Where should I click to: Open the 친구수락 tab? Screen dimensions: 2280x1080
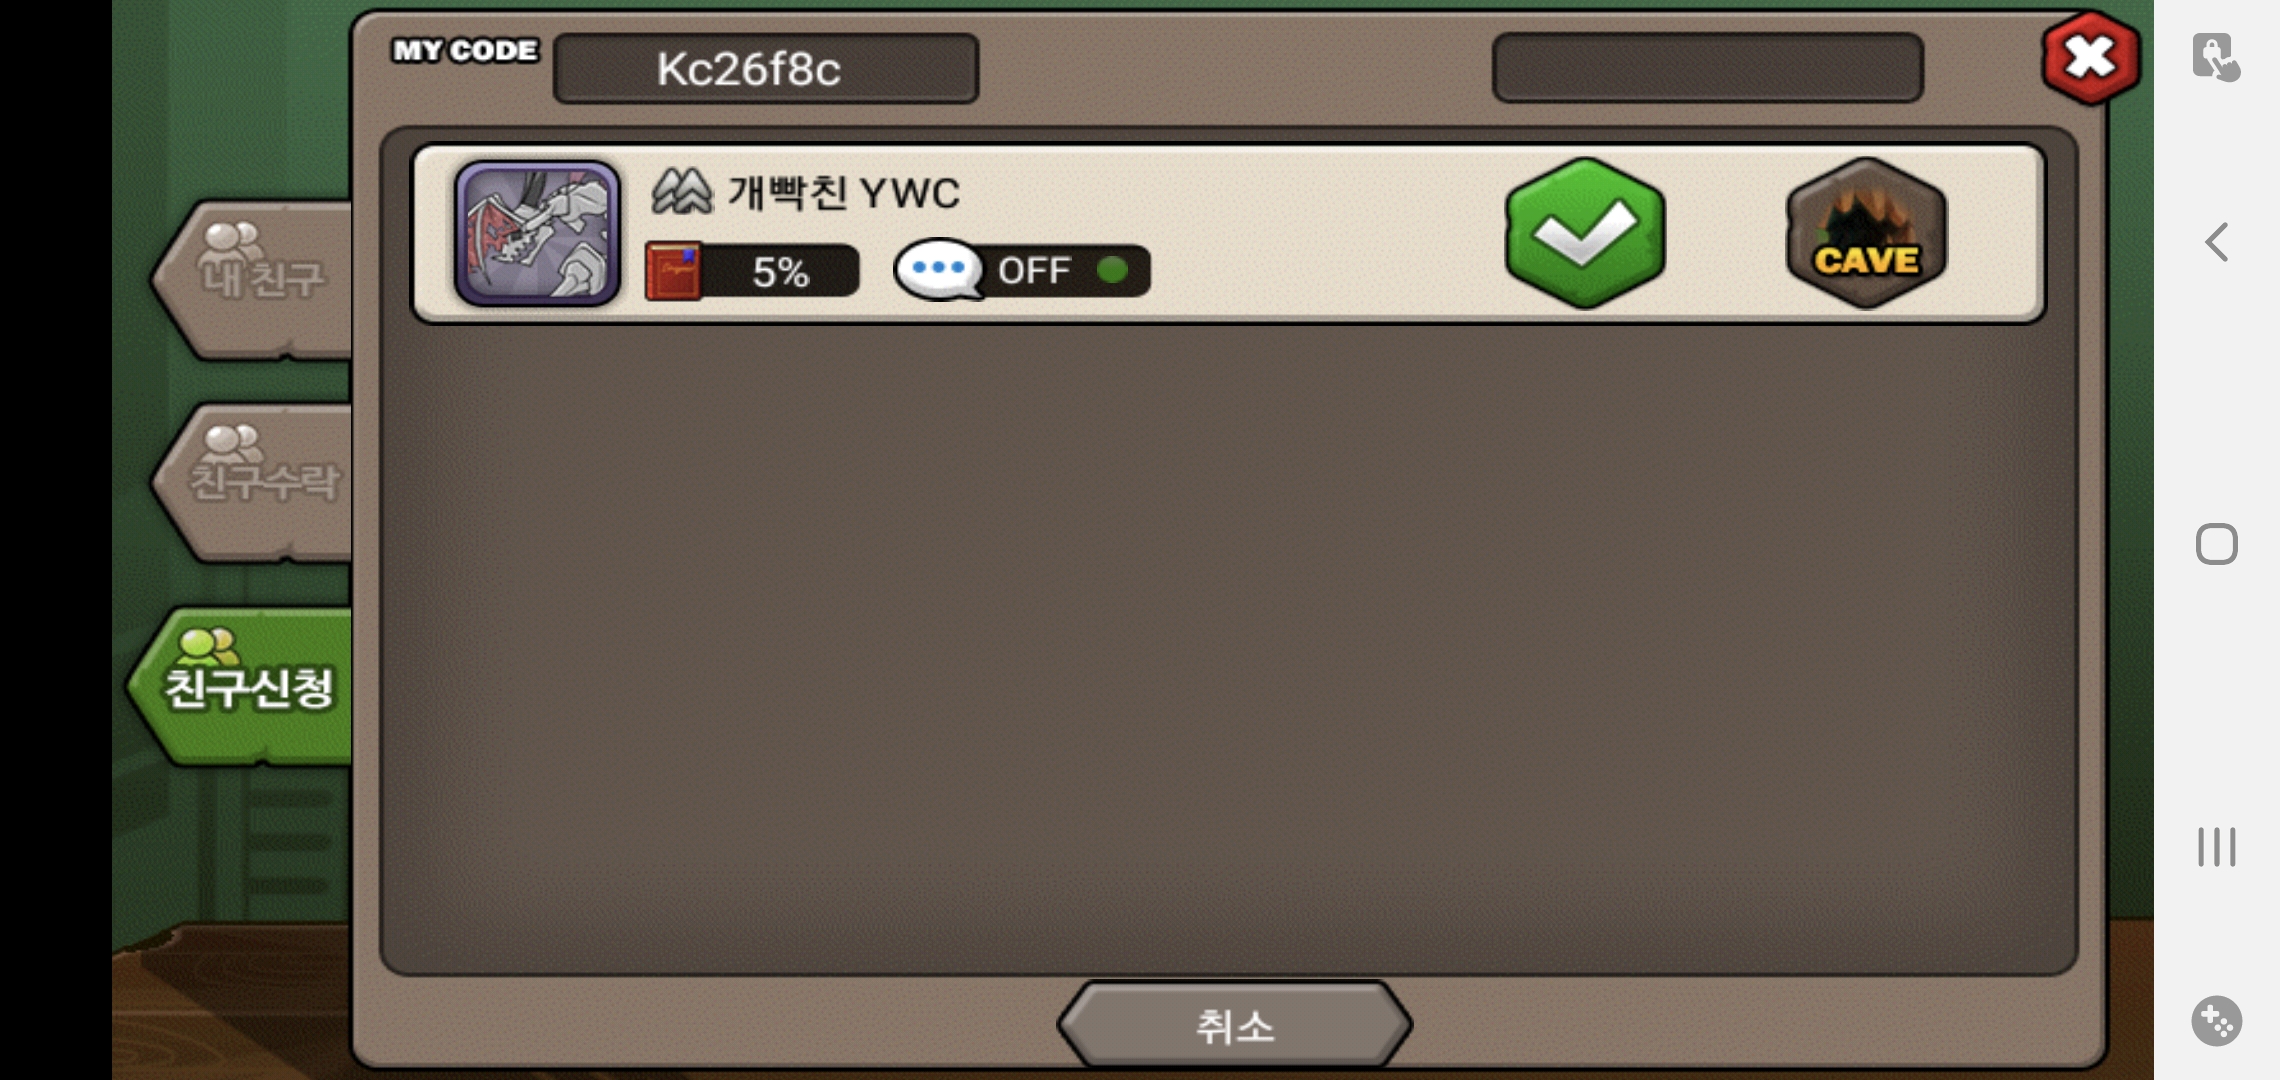[x=253, y=482]
